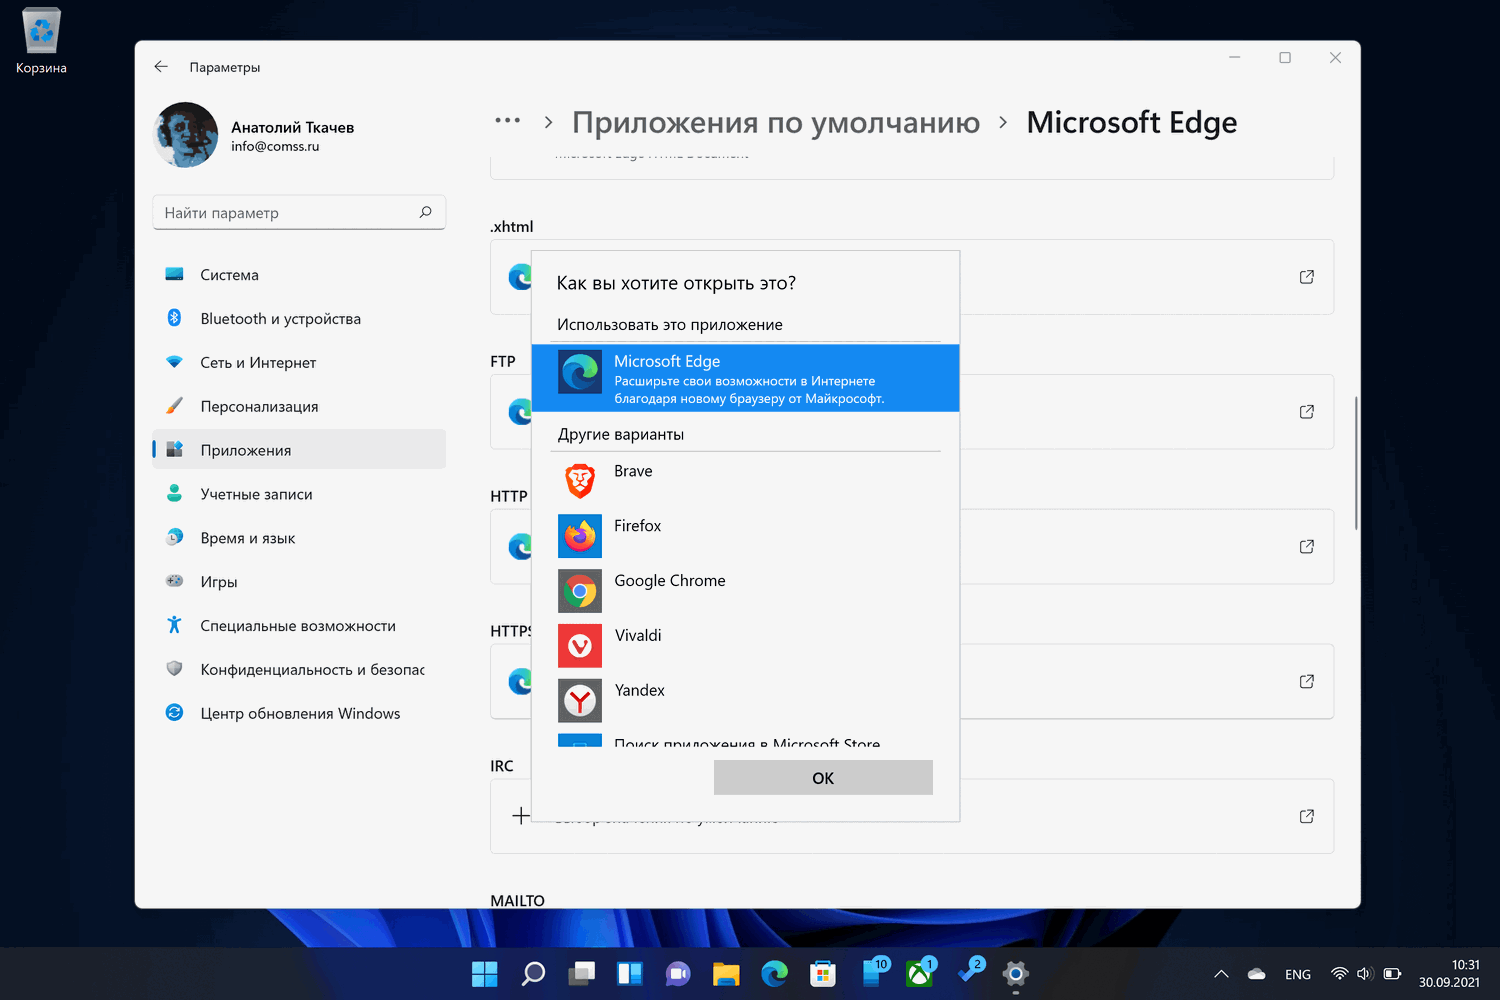
Task: Click the settings page scrollbar
Action: tap(1356, 463)
